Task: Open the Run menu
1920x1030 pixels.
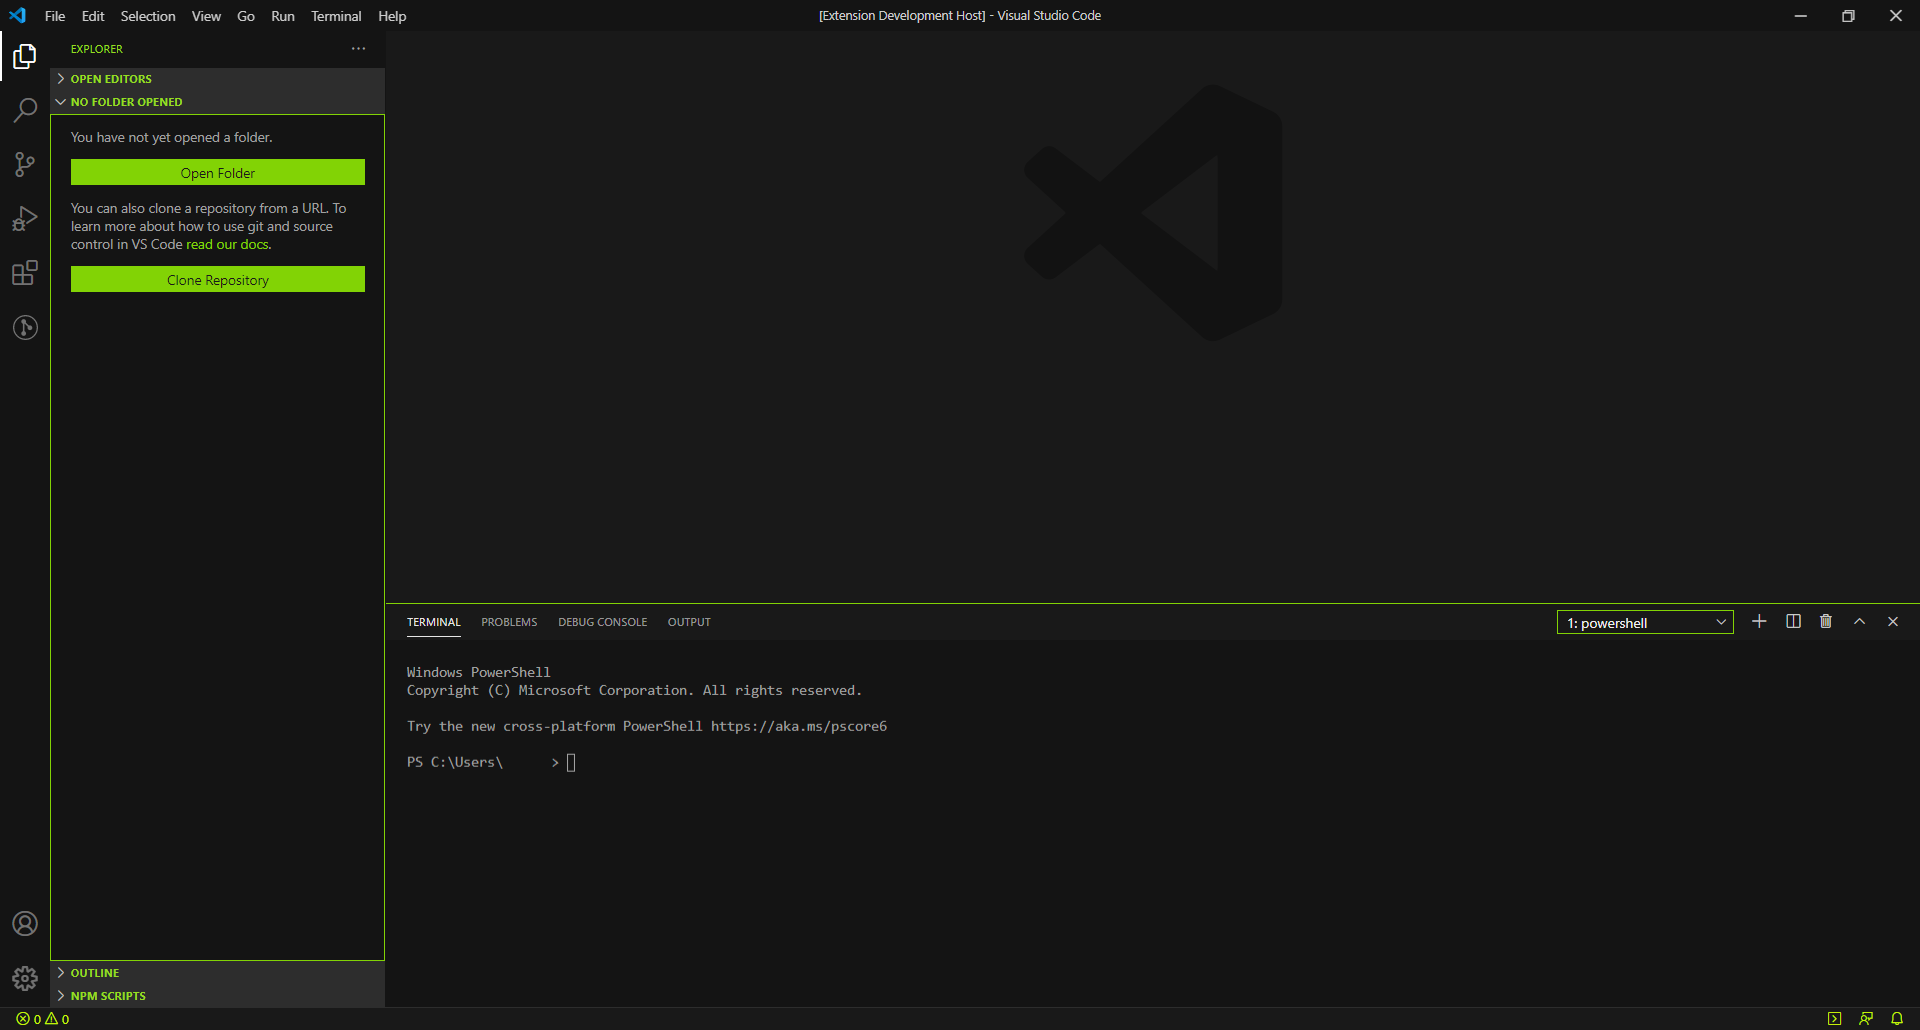Action: 283,16
